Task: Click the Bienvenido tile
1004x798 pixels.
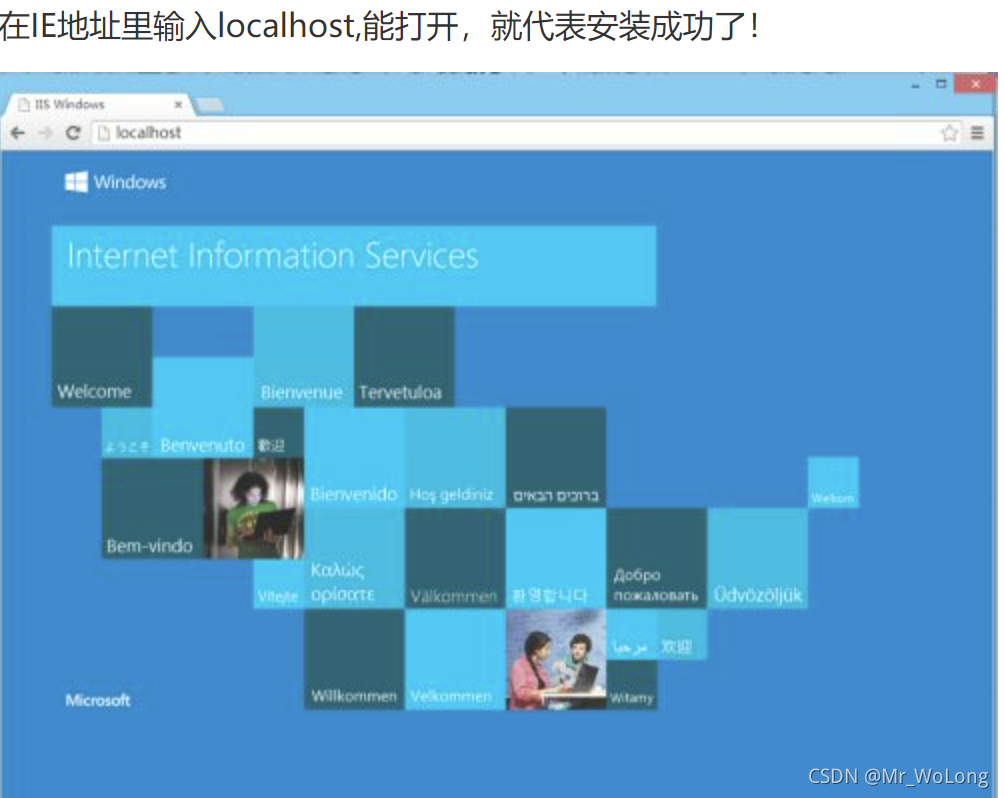Action: (354, 458)
